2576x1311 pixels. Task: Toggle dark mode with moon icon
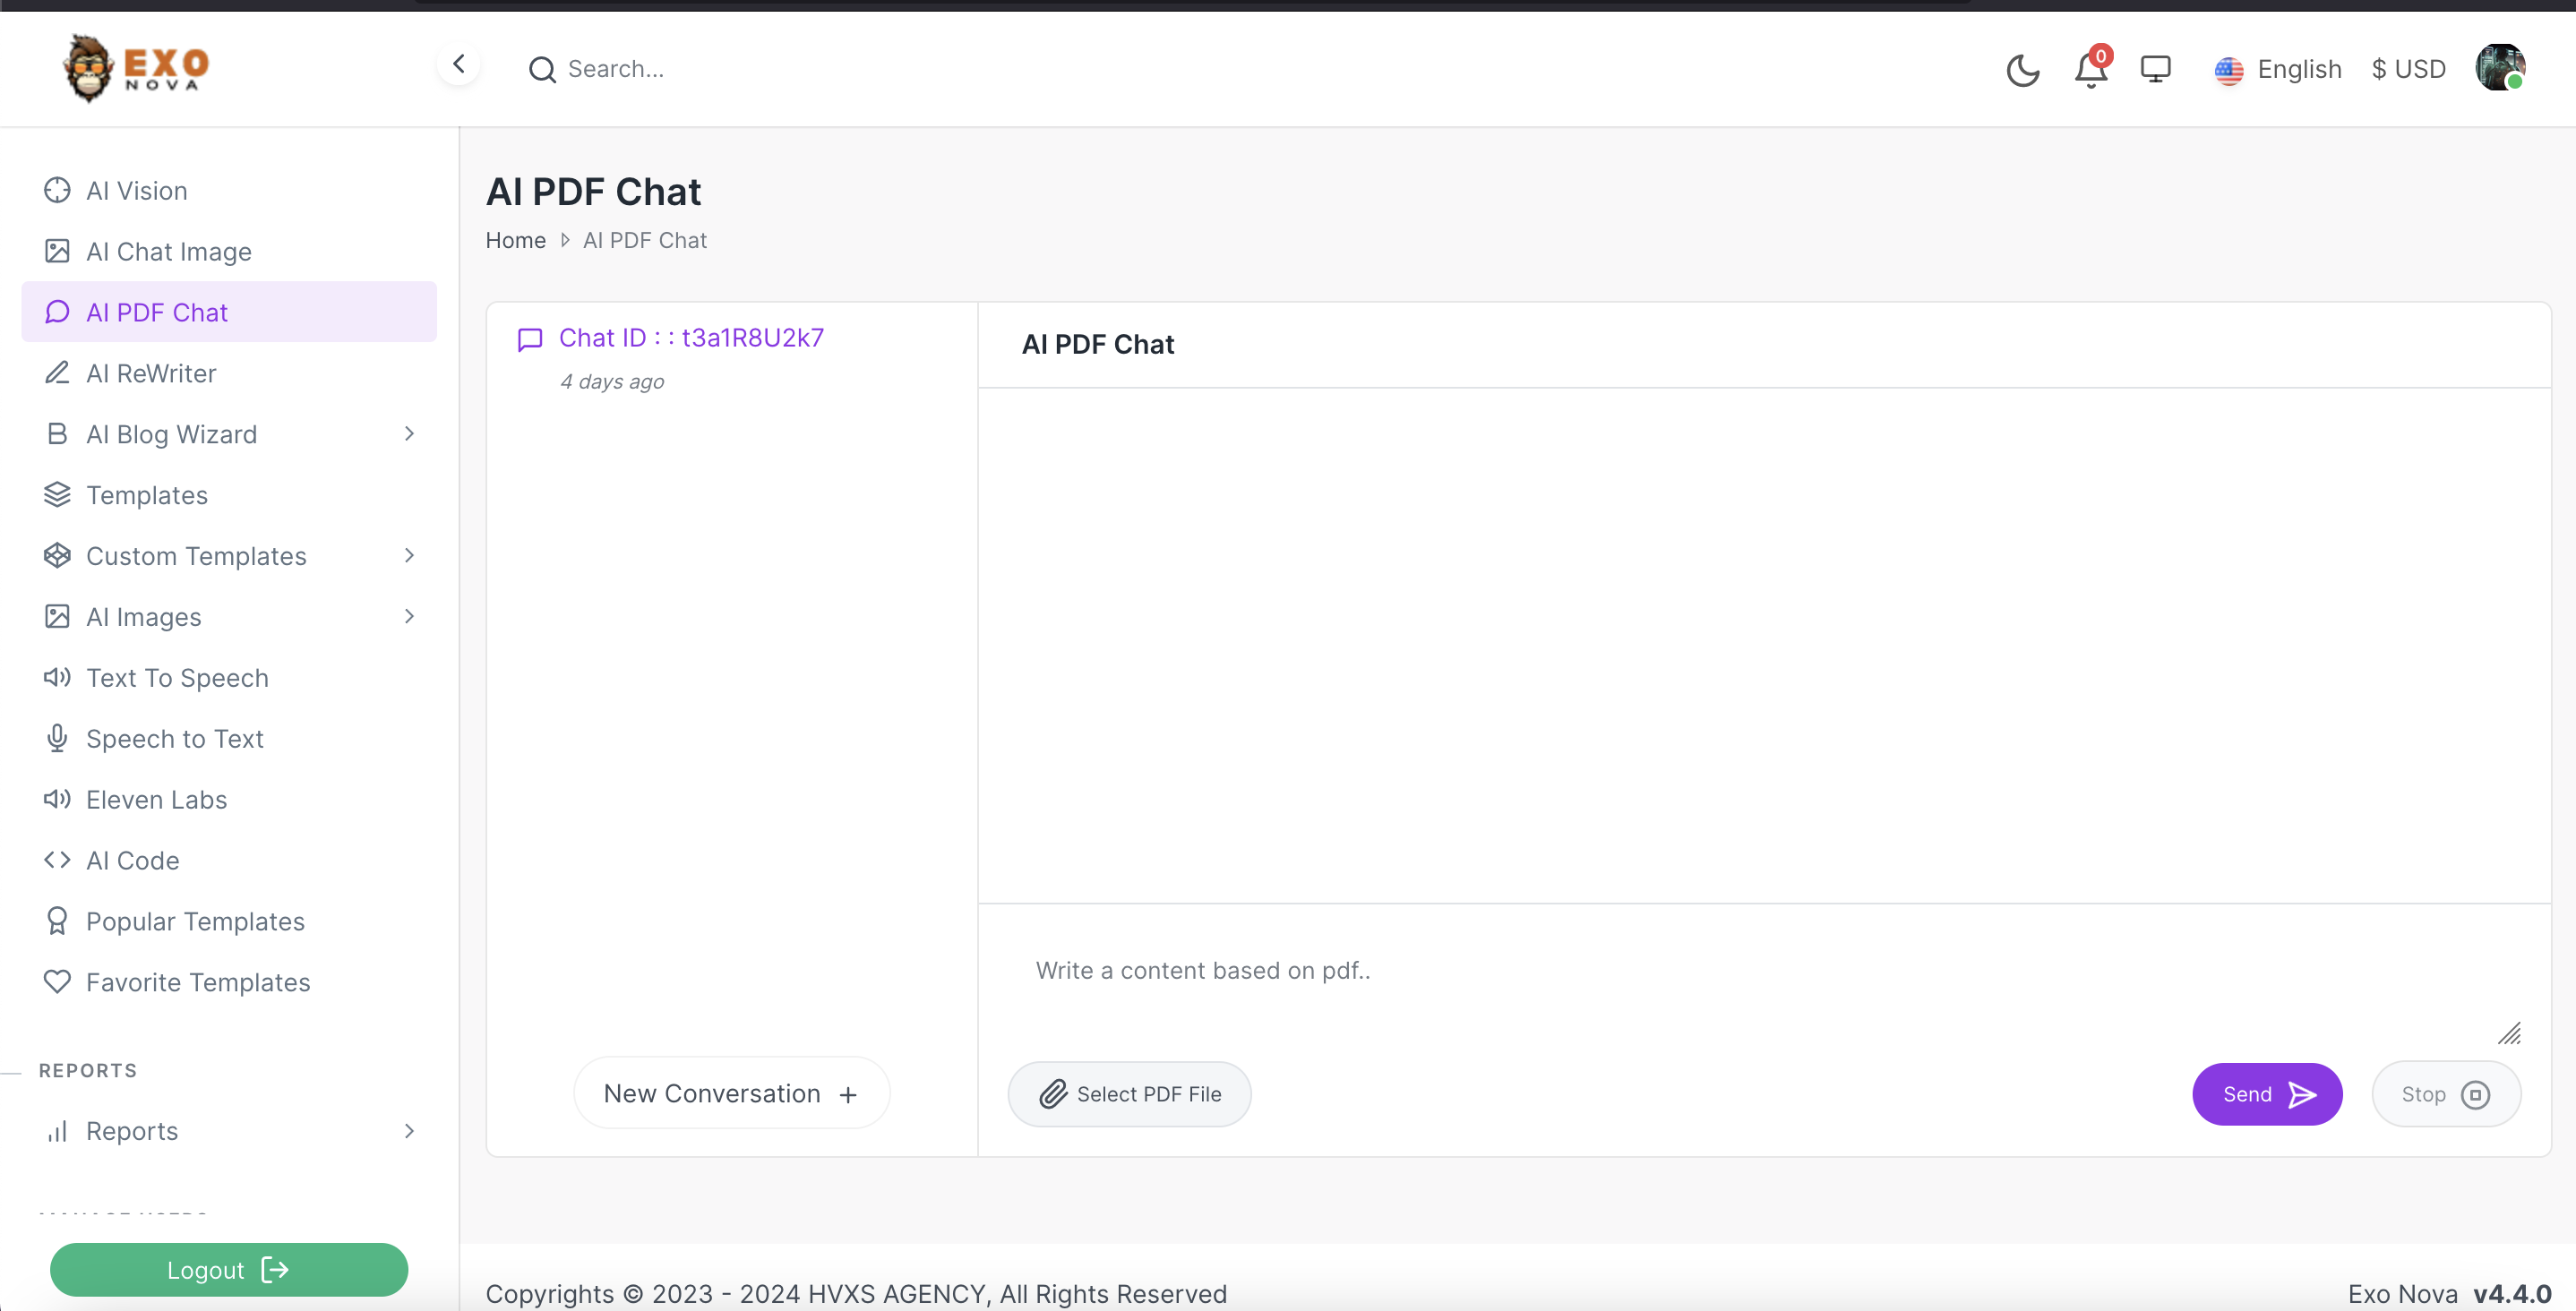[2022, 70]
